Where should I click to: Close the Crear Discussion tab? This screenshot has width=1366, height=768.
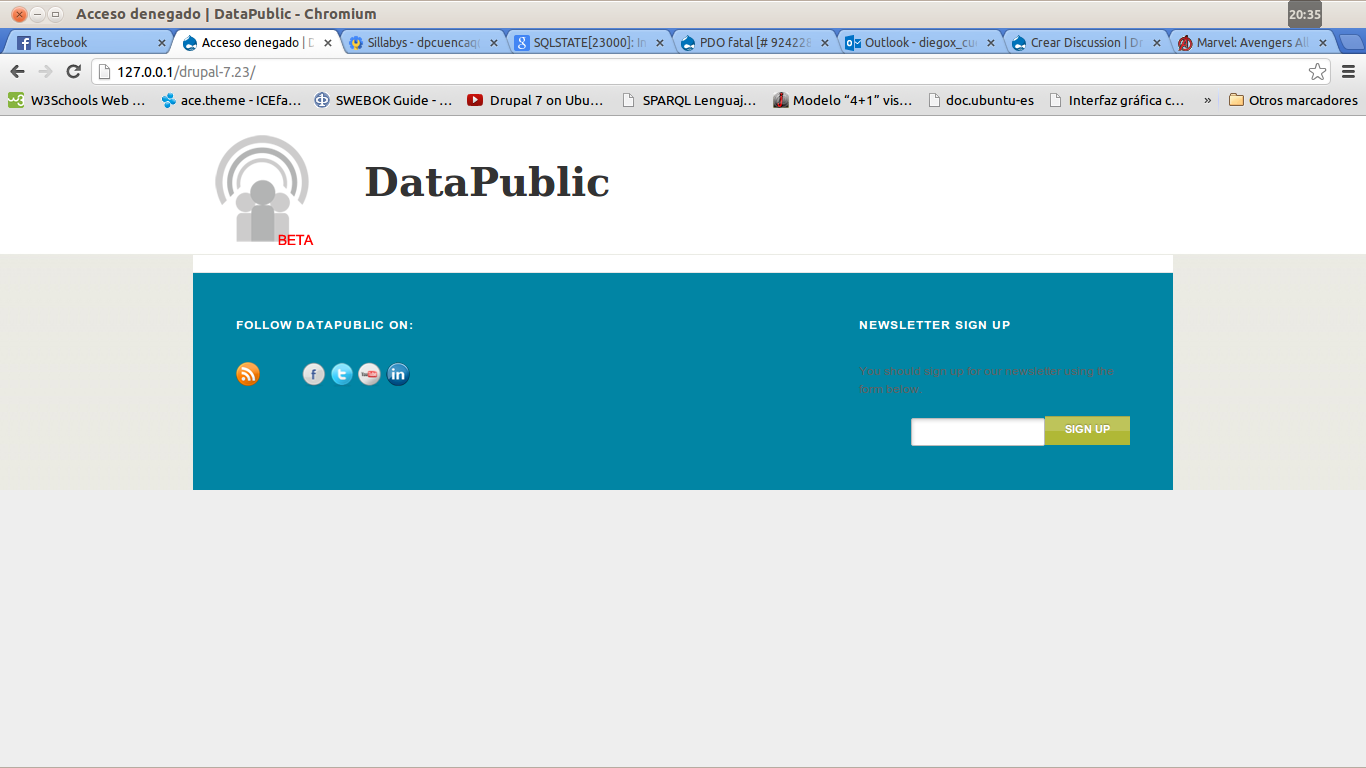point(1157,43)
